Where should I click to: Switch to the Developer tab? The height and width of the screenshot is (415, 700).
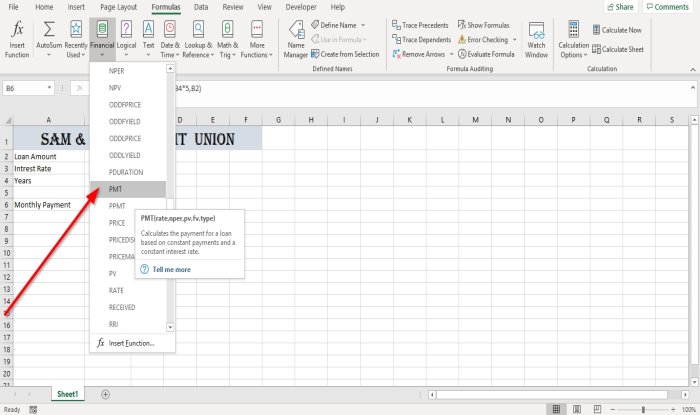point(301,7)
